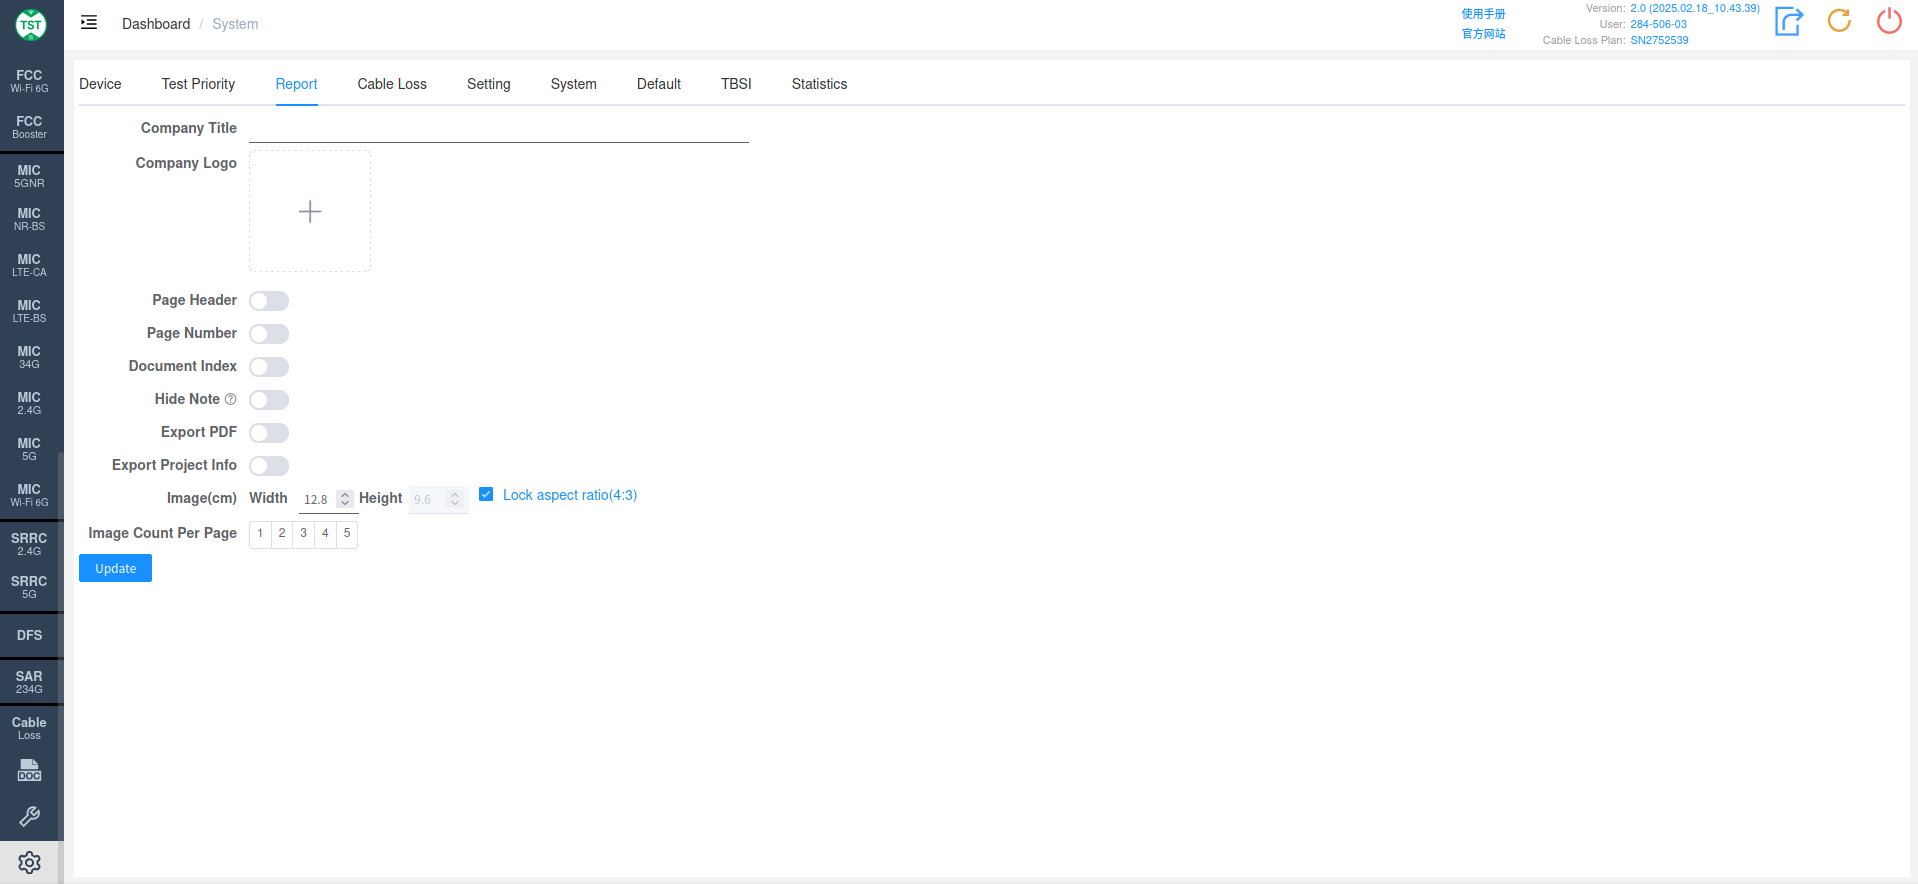Switch to the Setting tab
The width and height of the screenshot is (1918, 884).
pos(488,84)
